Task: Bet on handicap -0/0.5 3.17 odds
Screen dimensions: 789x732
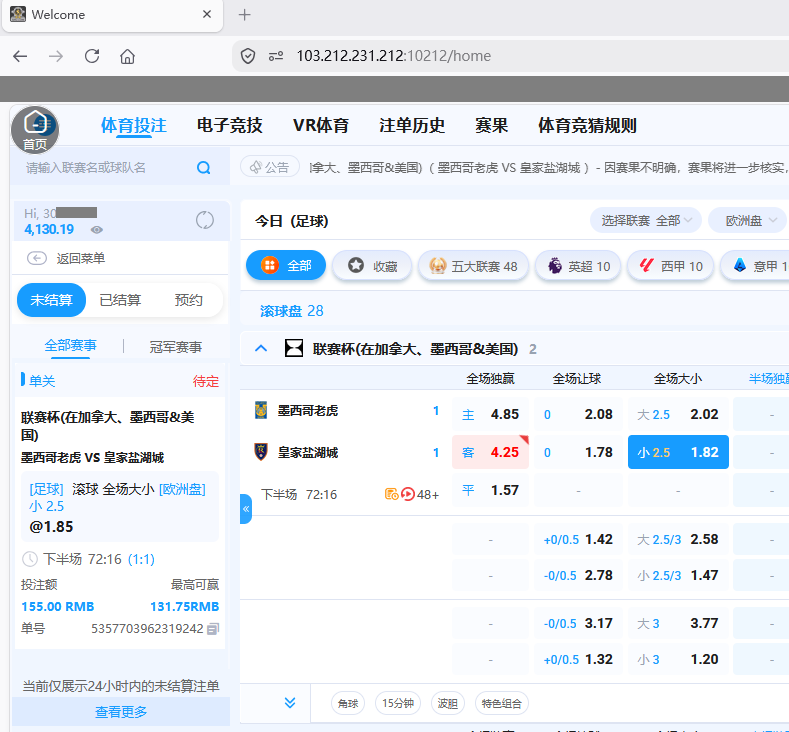Action: click(x=578, y=623)
